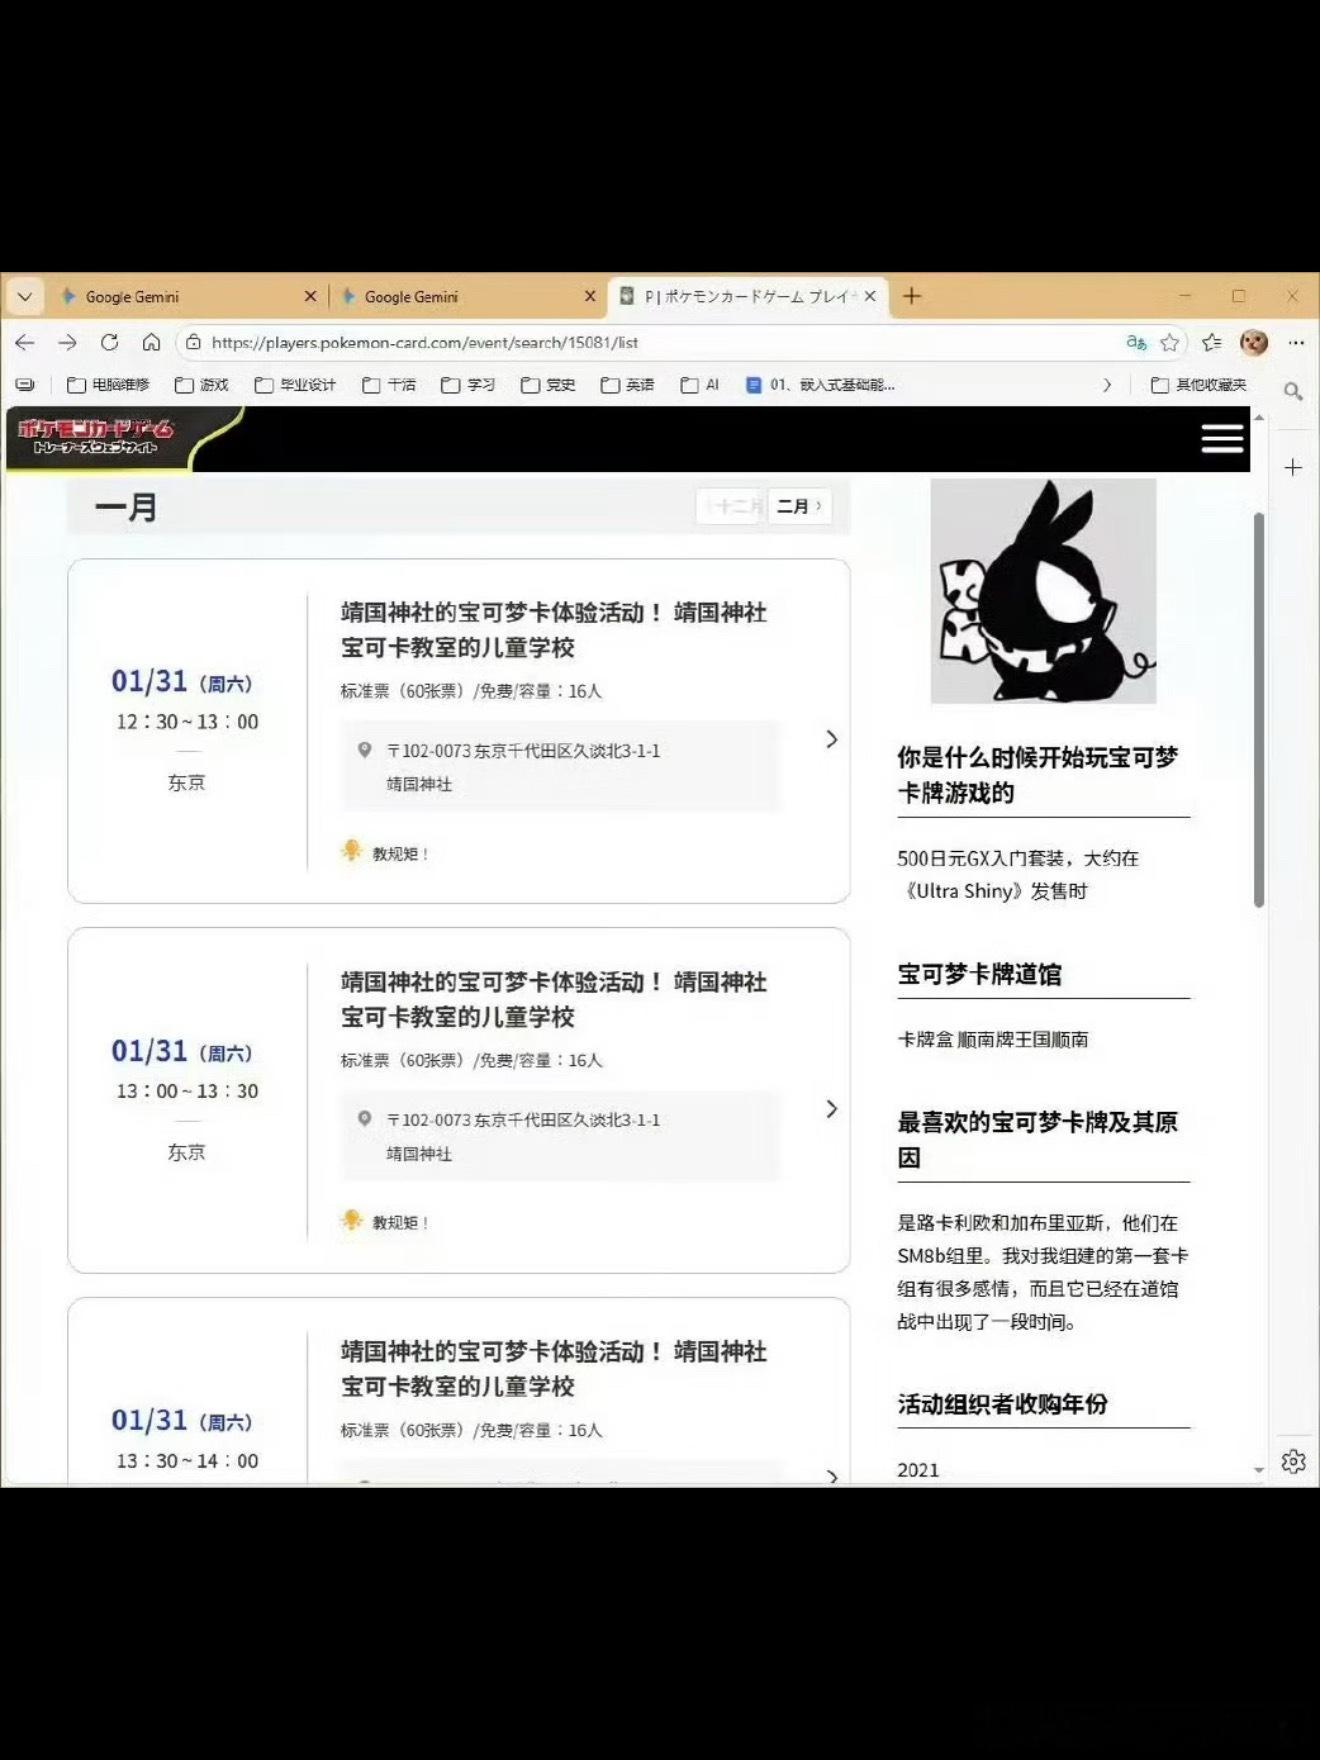The height and width of the screenshot is (1760, 1320).
Task: Open a new browser tab
Action: coord(911,296)
